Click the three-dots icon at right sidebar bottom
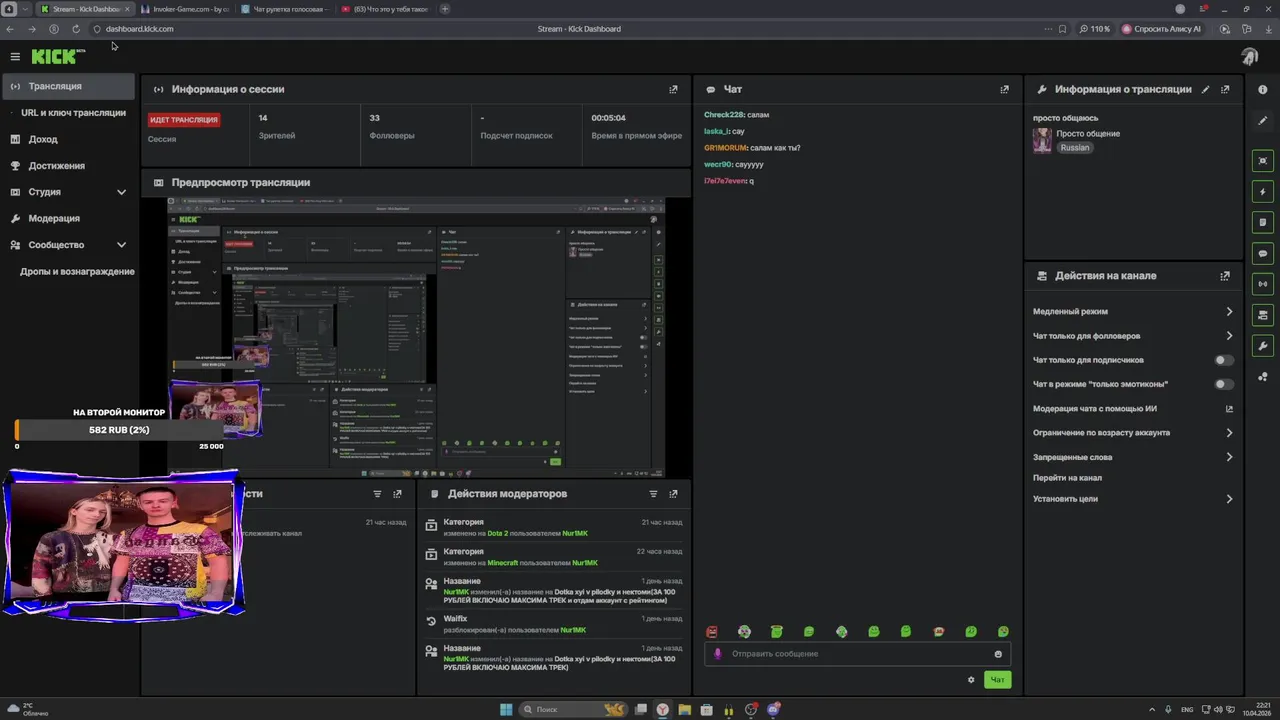 (1263, 377)
